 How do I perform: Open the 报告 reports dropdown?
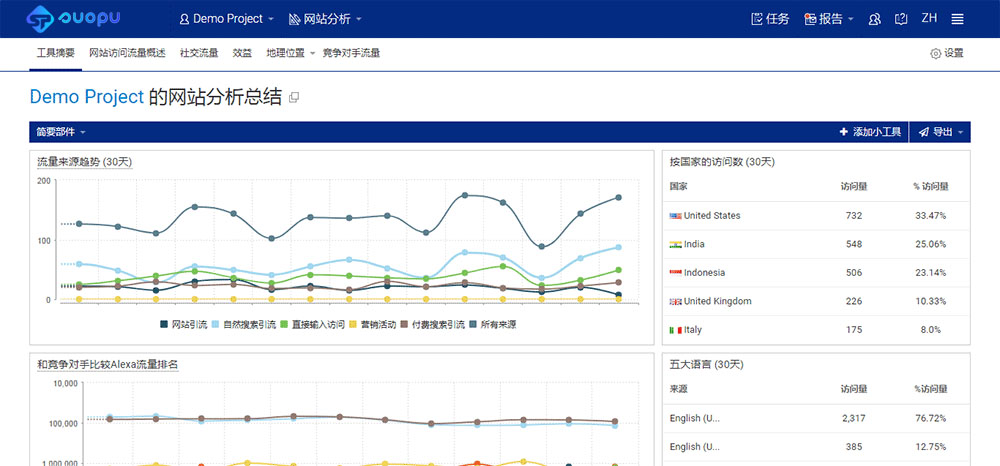[828, 19]
